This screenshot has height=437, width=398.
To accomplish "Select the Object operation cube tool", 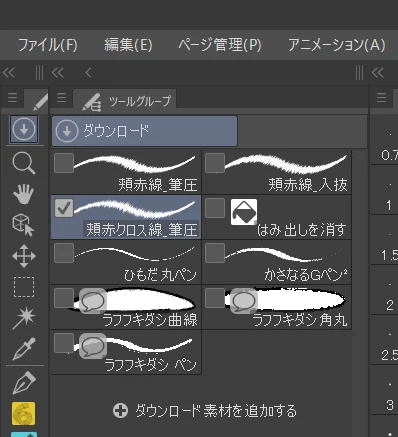I will point(23,225).
